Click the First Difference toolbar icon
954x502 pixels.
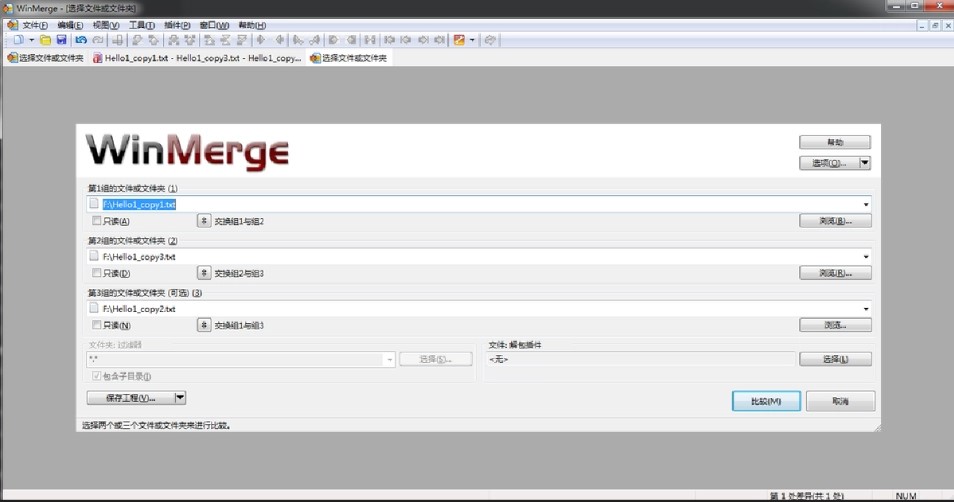pyautogui.click(x=209, y=40)
